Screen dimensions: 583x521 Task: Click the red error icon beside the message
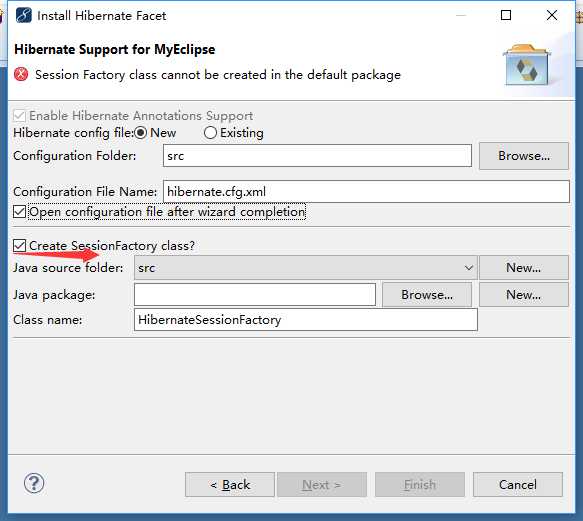point(21,74)
